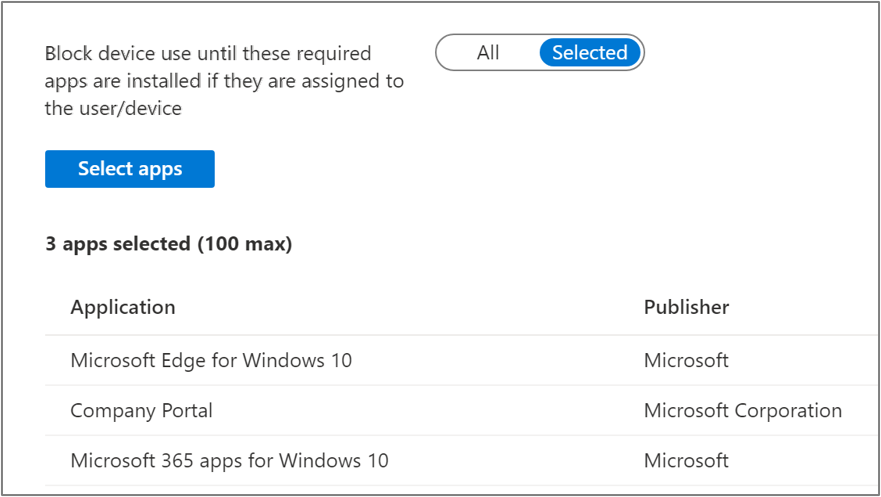Click the 'apps are installed if they are assigned' line
This screenshot has width=881, height=497.
coord(224,81)
